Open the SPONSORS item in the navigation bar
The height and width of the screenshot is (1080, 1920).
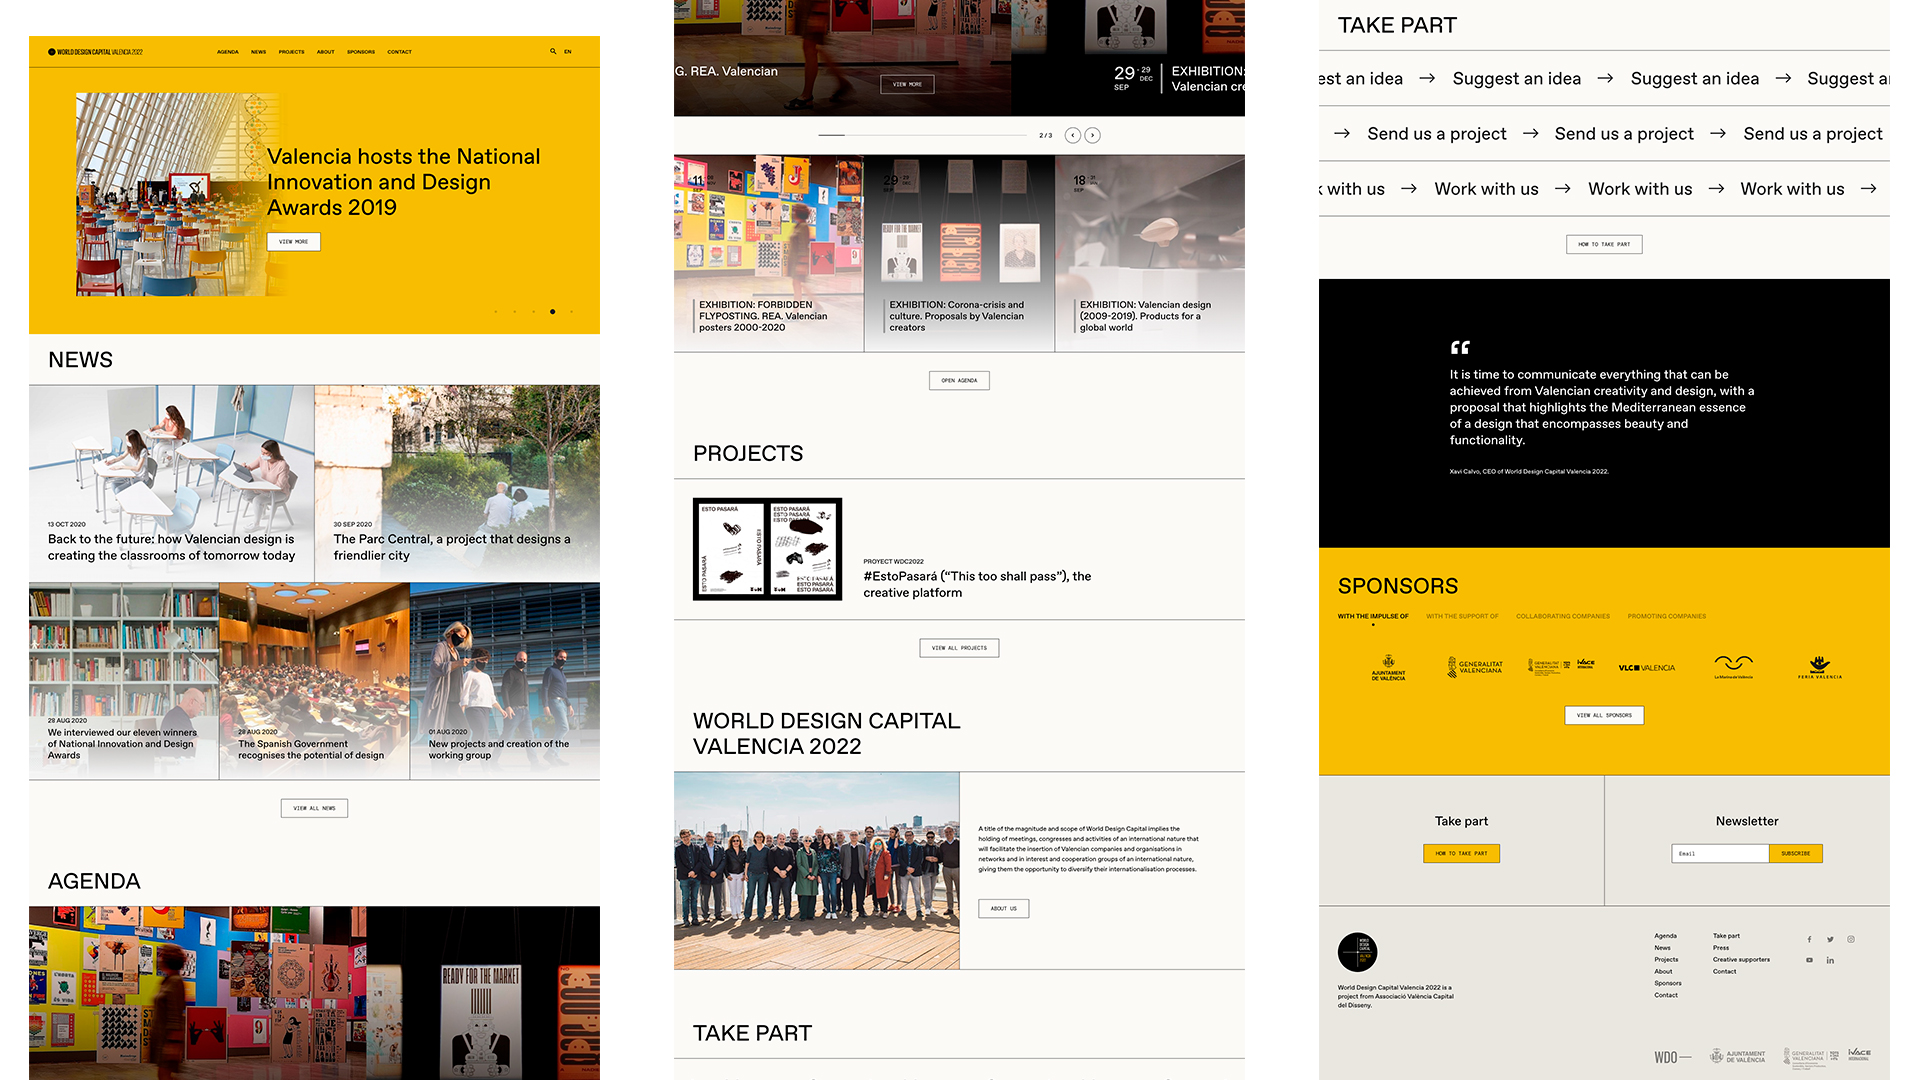pos(360,51)
